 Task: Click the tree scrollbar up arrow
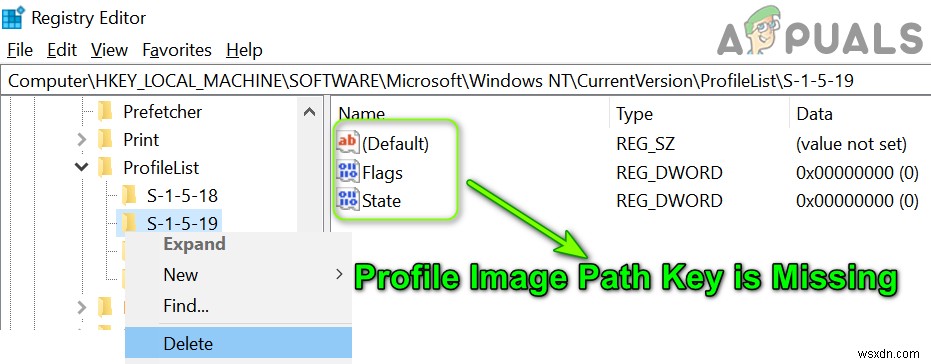309,112
